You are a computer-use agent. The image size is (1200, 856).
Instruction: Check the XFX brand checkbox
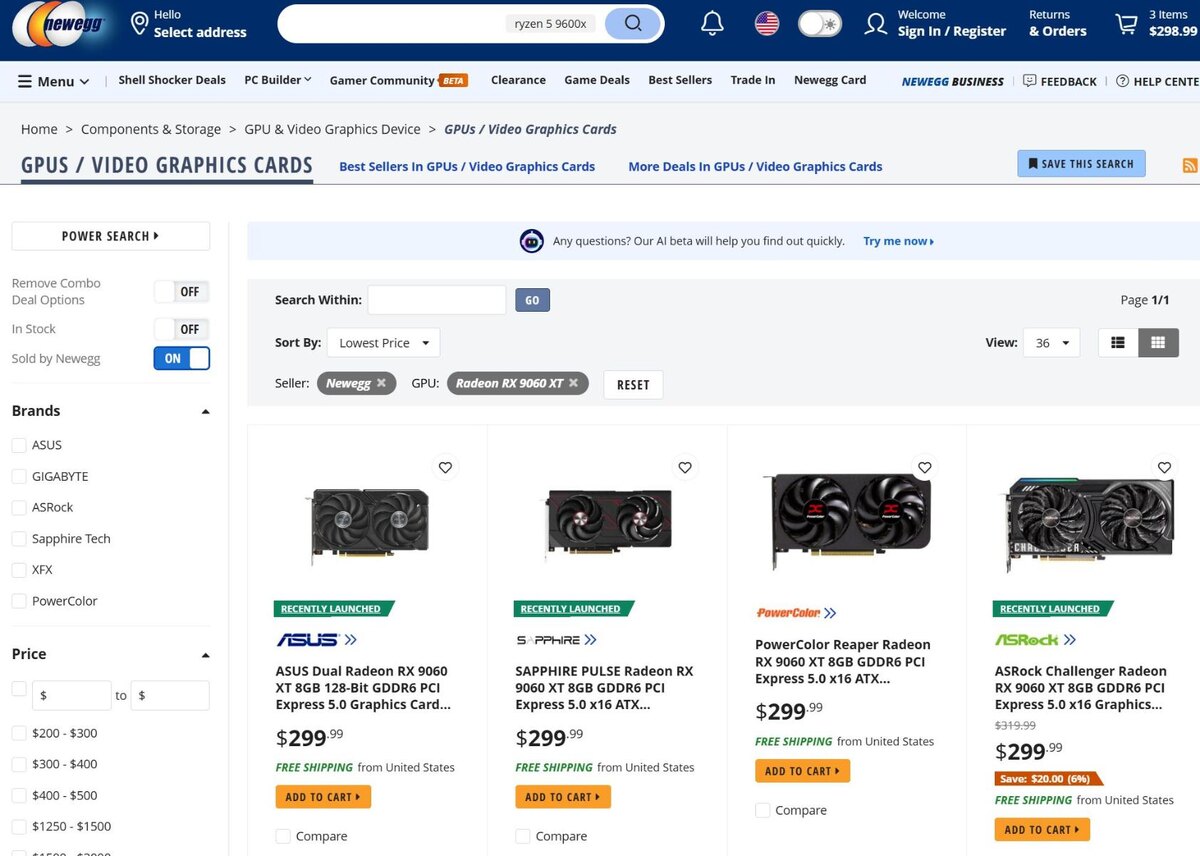[x=19, y=570]
